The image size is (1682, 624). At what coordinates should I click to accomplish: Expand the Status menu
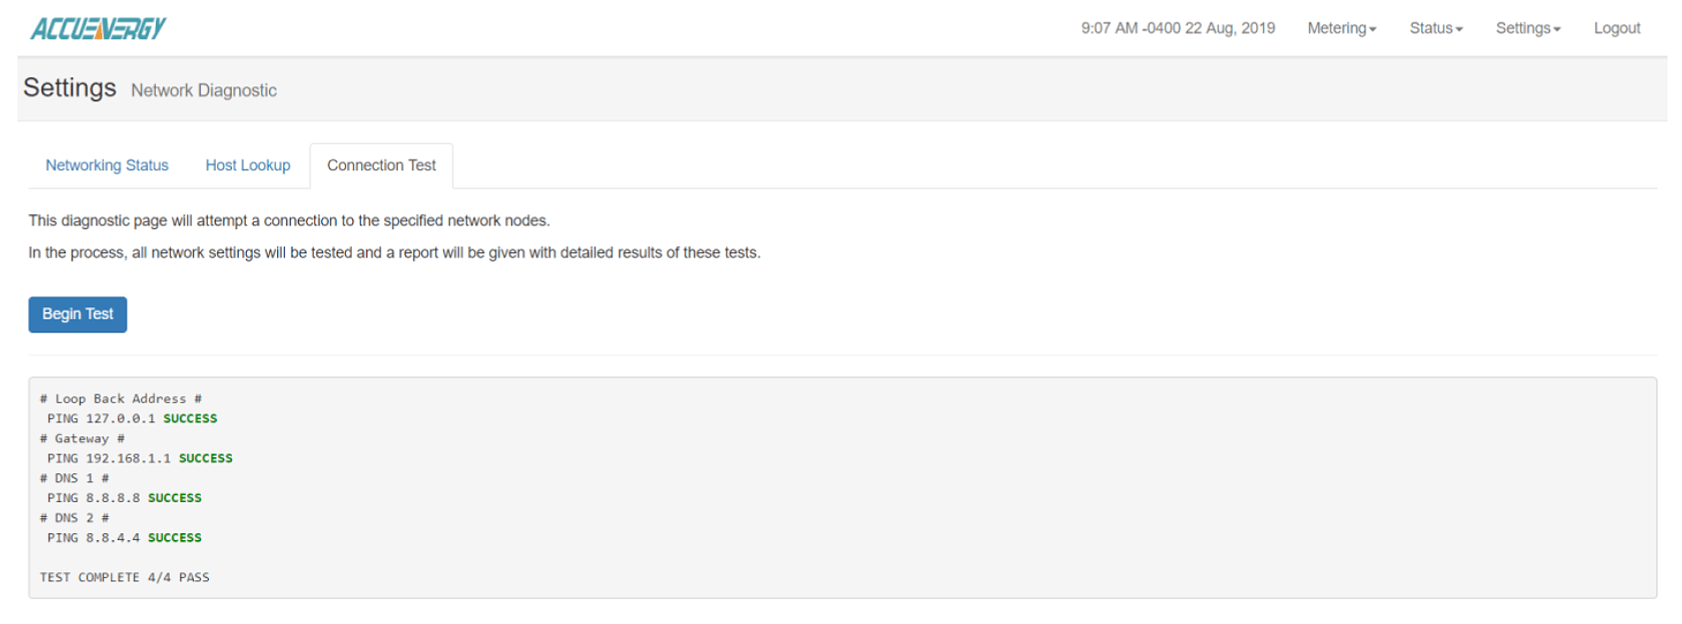coord(1435,28)
